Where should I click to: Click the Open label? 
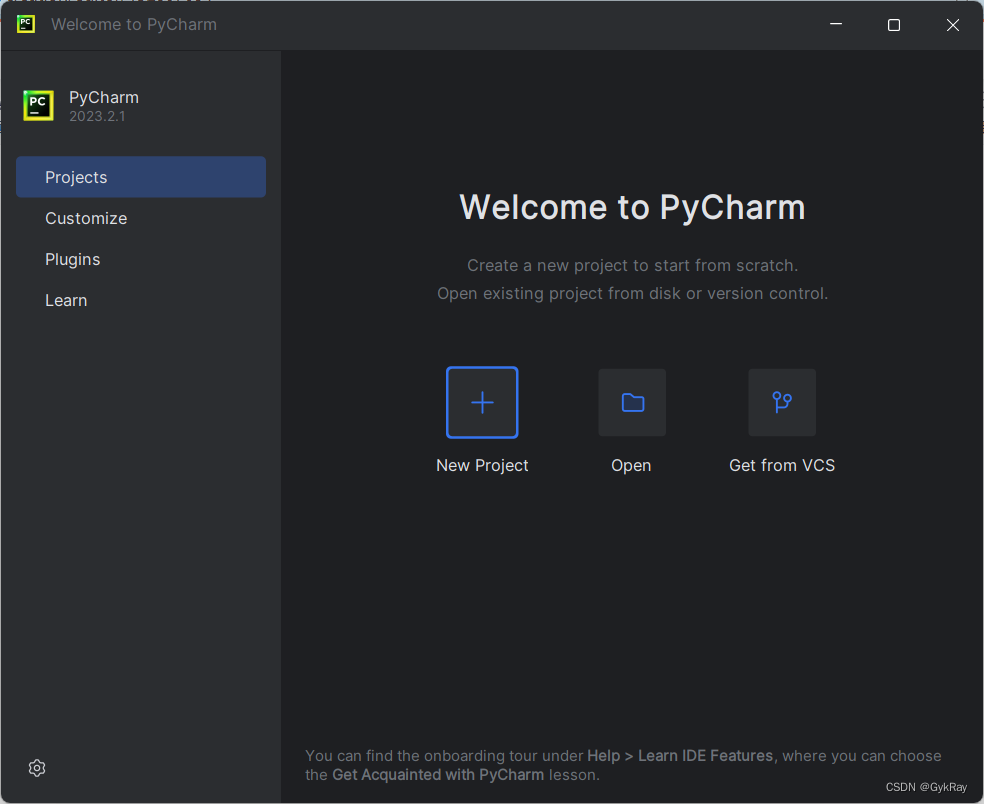[x=631, y=466]
